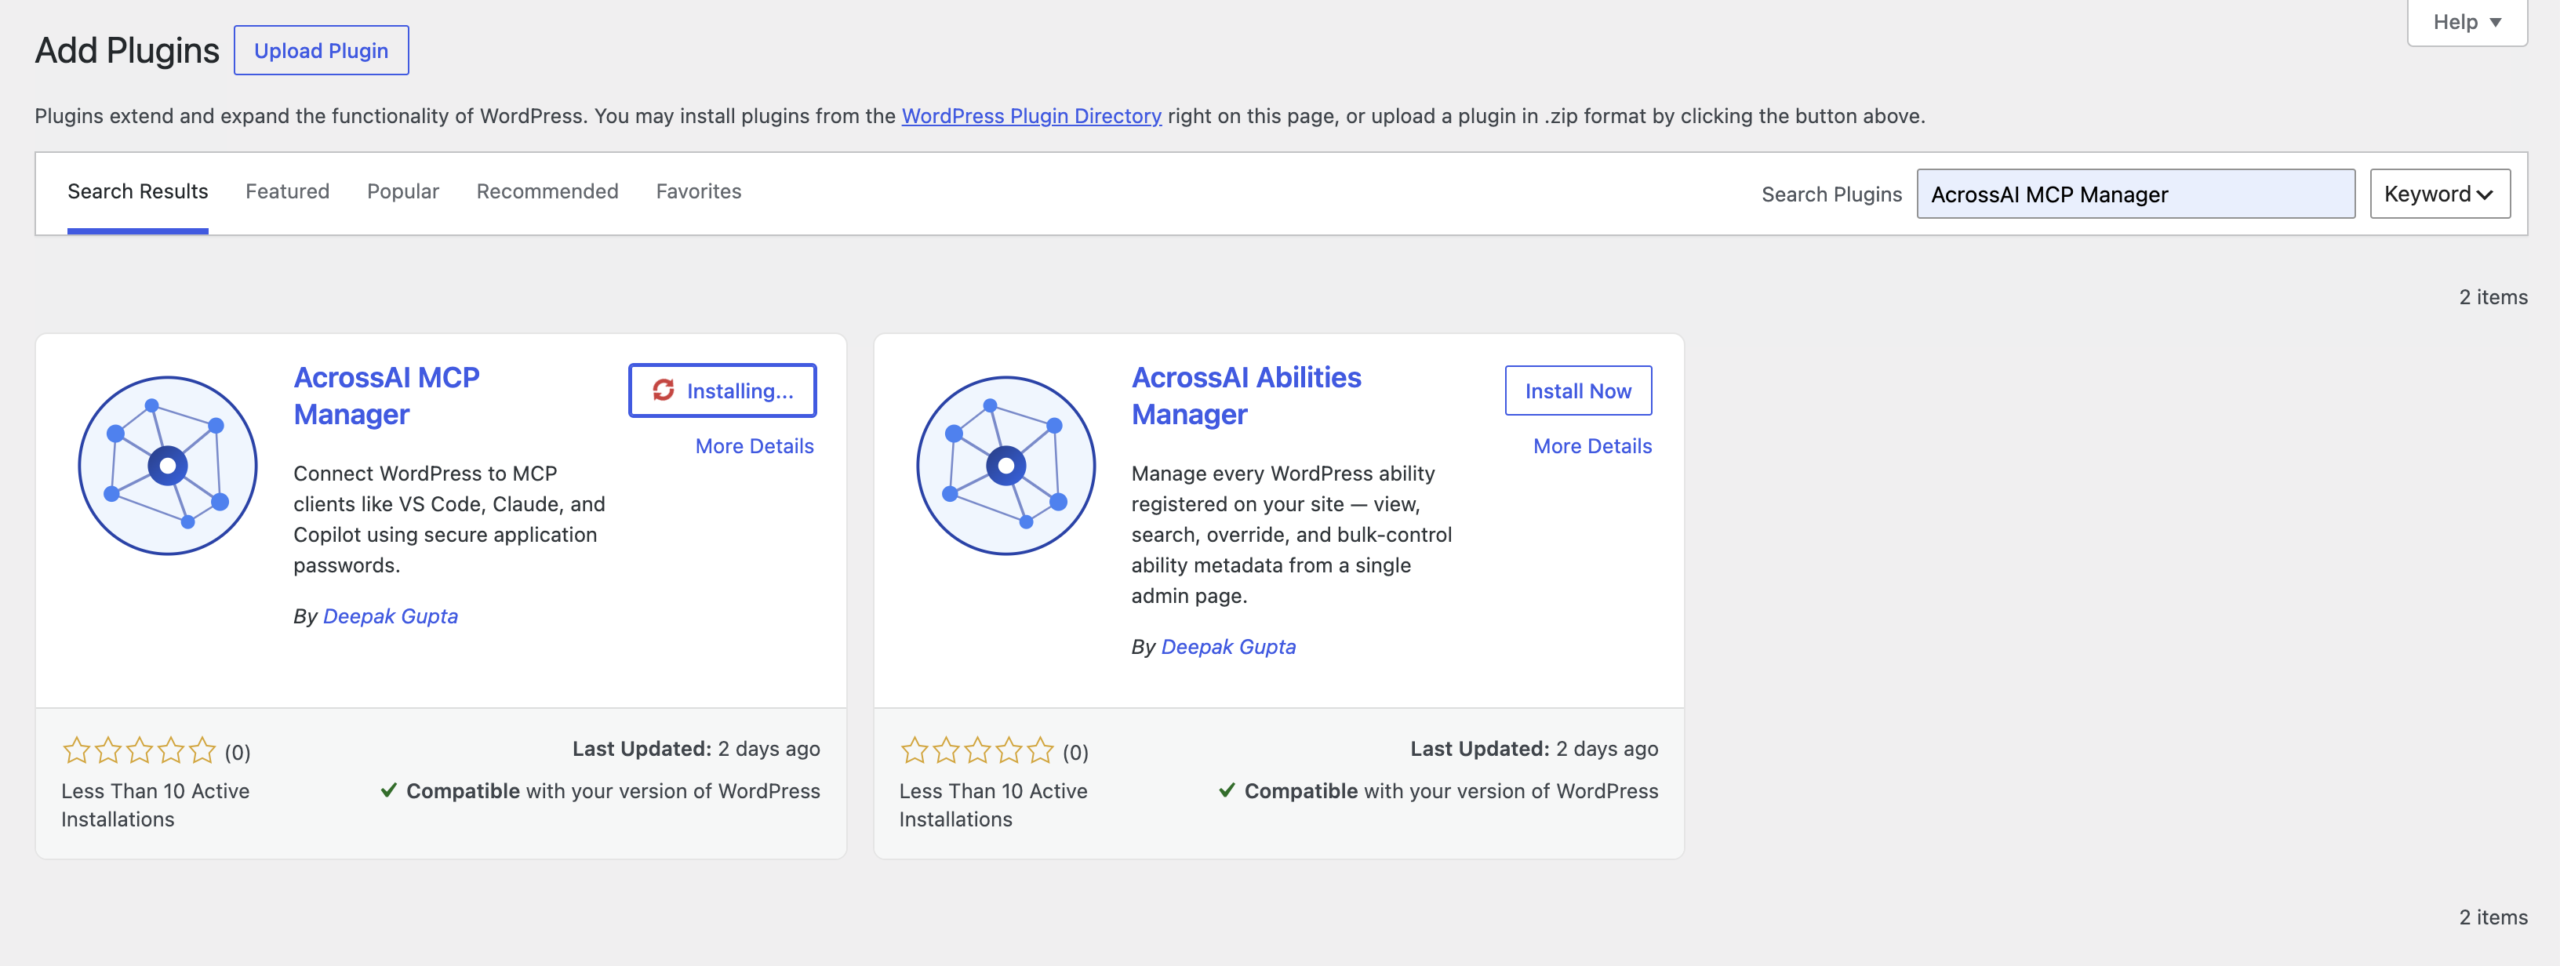Click the 'Connect WordPress to MCP clients' description

(x=449, y=519)
